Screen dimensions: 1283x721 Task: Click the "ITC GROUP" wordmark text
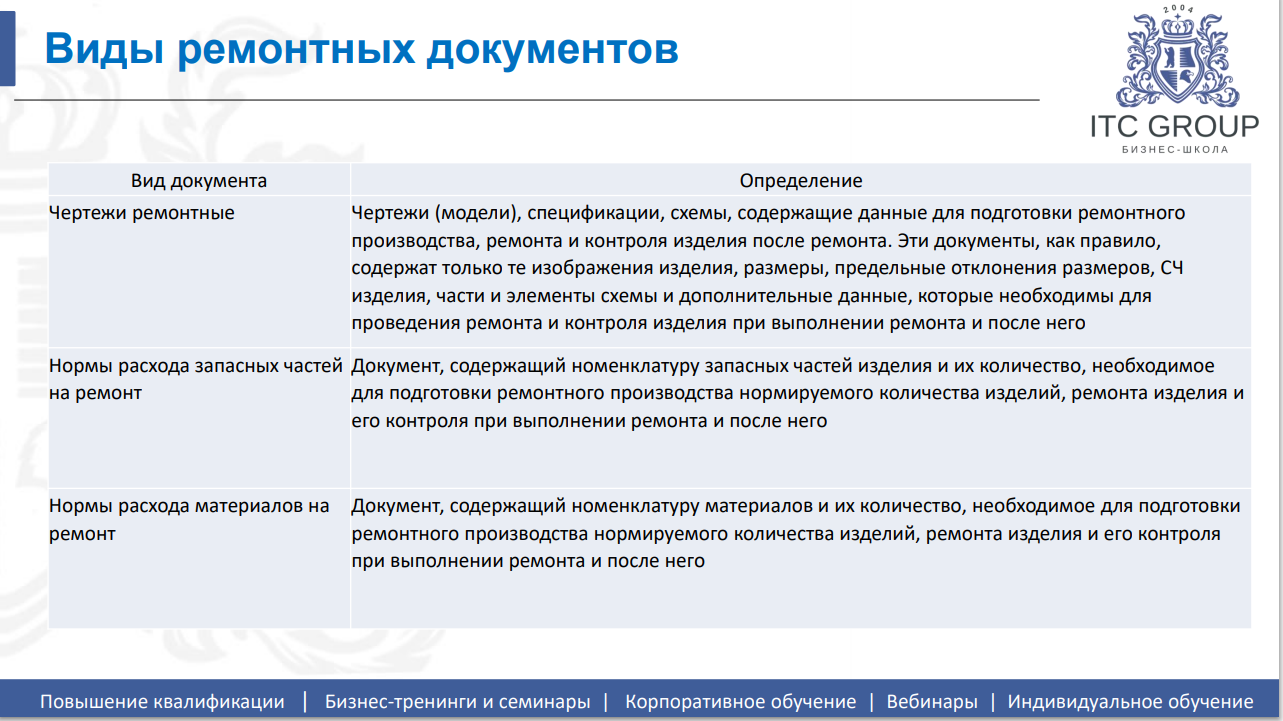pos(1175,127)
